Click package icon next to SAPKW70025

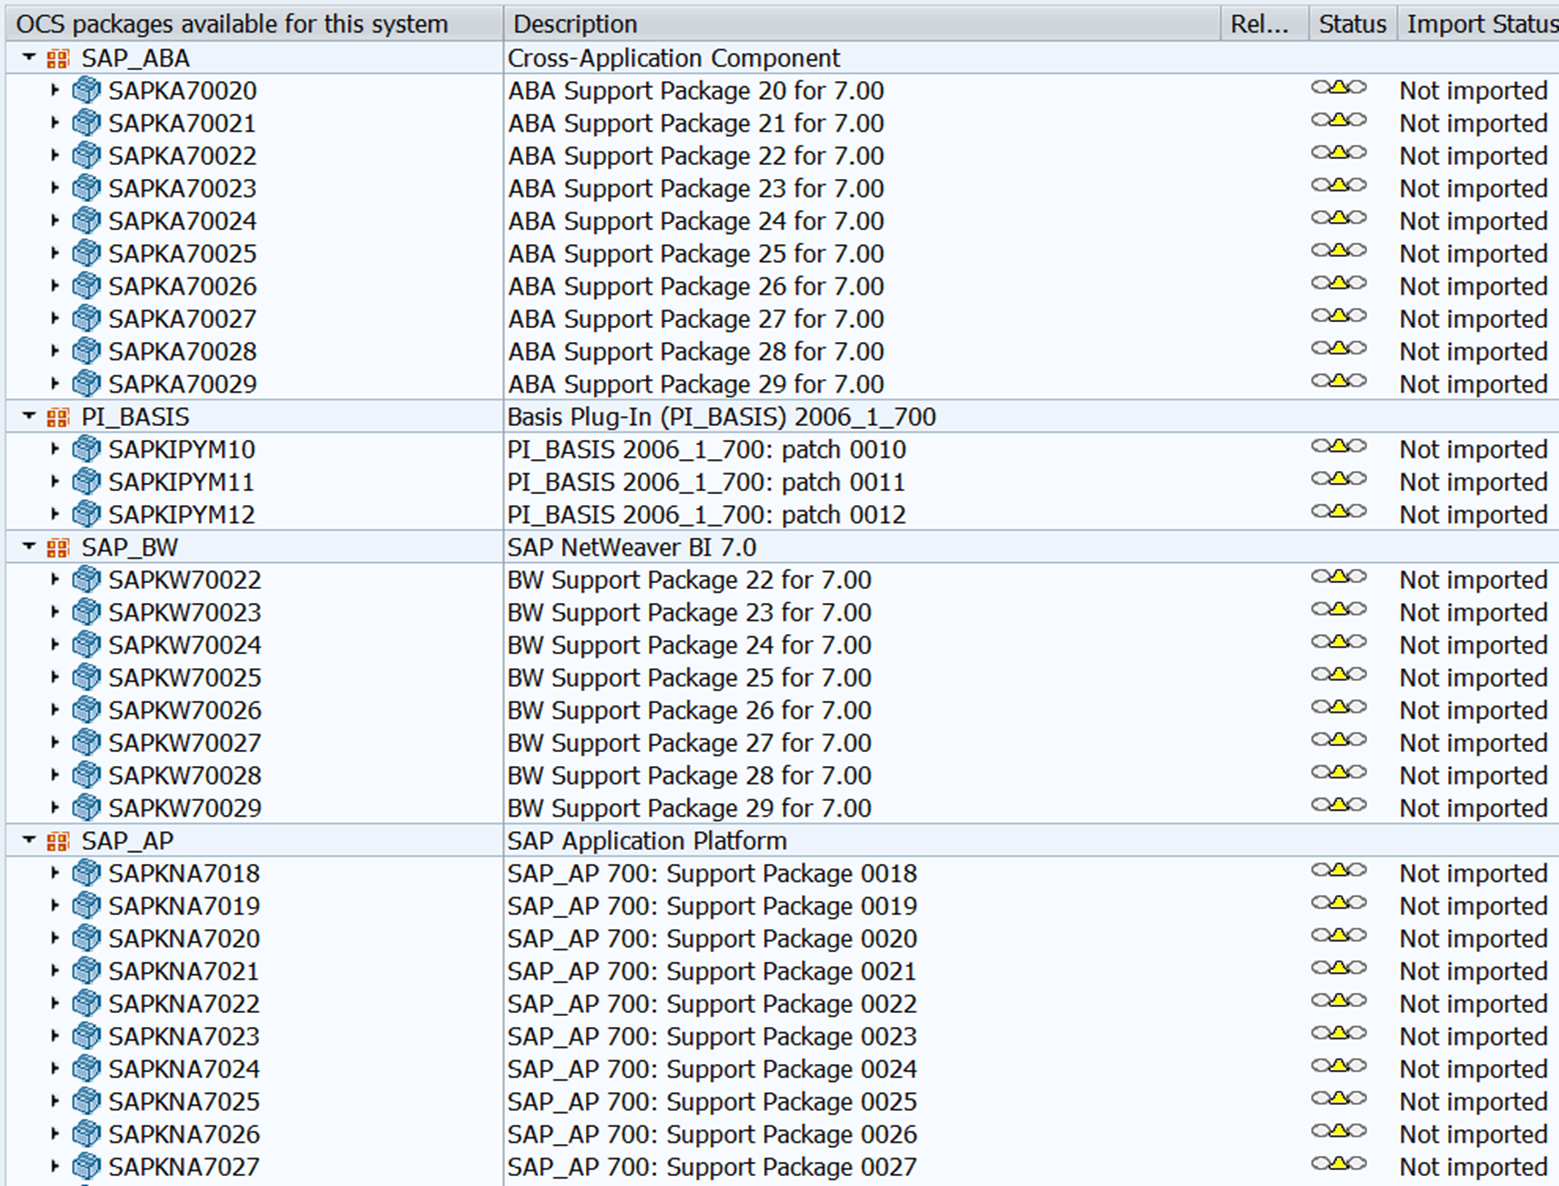point(87,677)
